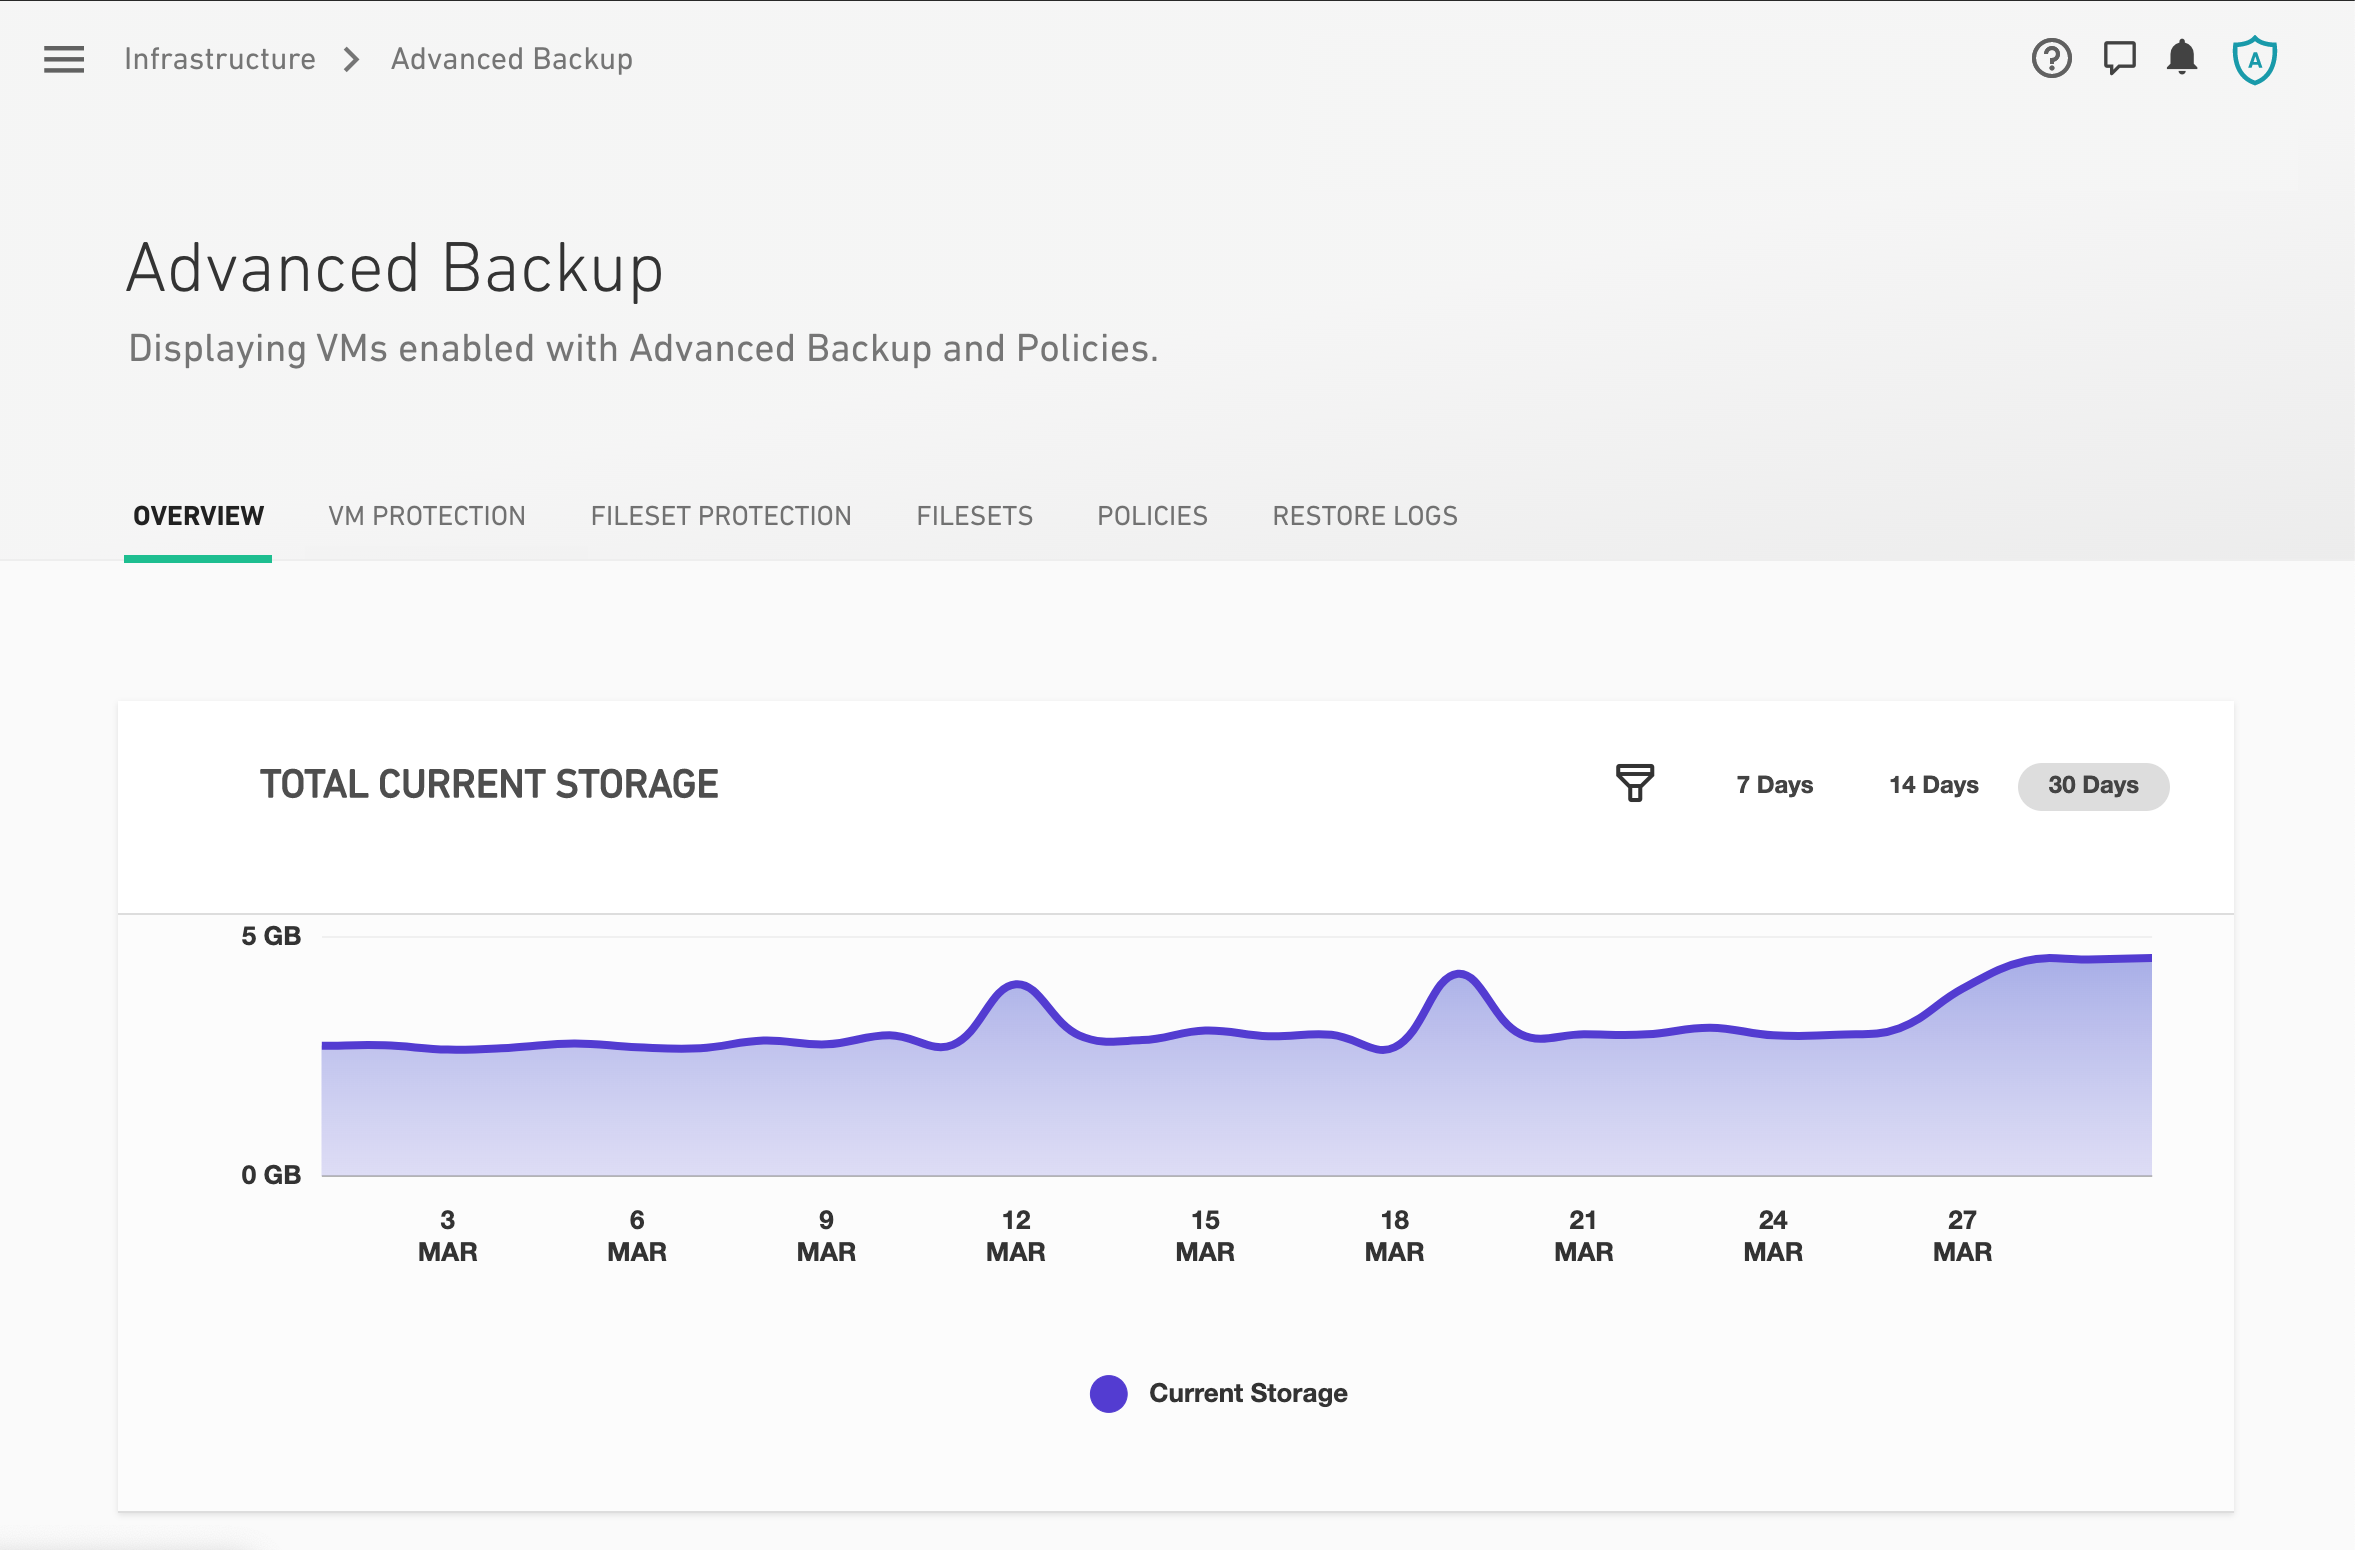This screenshot has width=2355, height=1550.
Task: Click the breadcrumb chevron after Infrastructure
Action: tap(350, 59)
